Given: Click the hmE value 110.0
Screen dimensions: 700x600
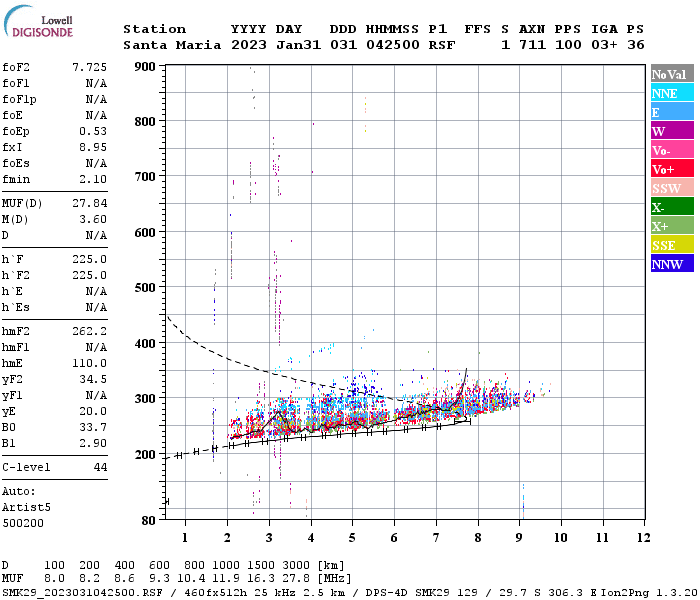Looking at the screenshot, I should click(90, 363).
